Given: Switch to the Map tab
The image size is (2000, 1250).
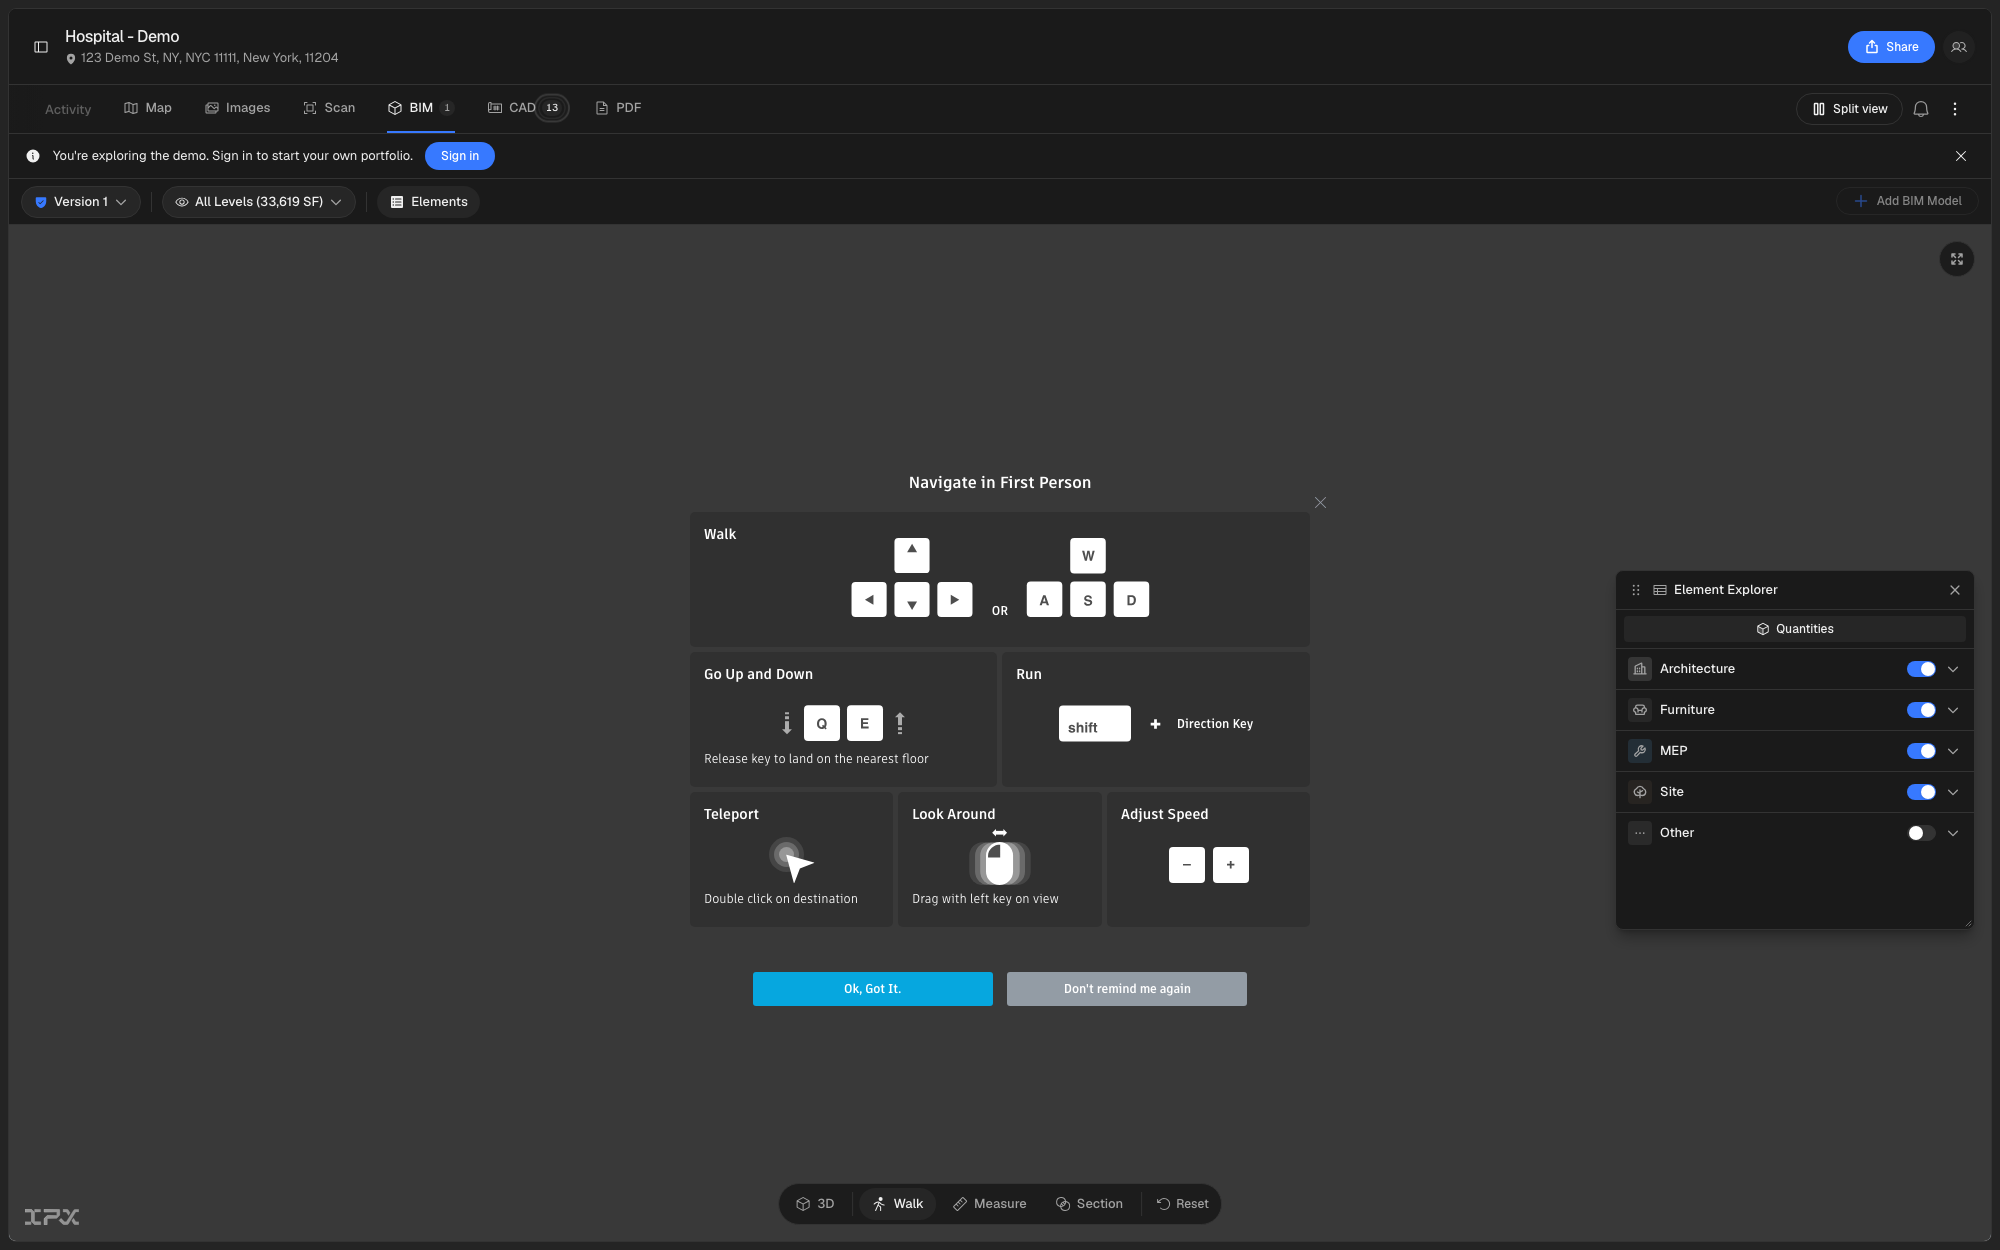Looking at the screenshot, I should [148, 108].
